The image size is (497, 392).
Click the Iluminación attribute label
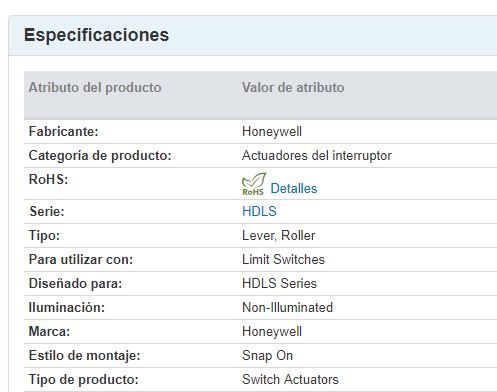point(66,307)
